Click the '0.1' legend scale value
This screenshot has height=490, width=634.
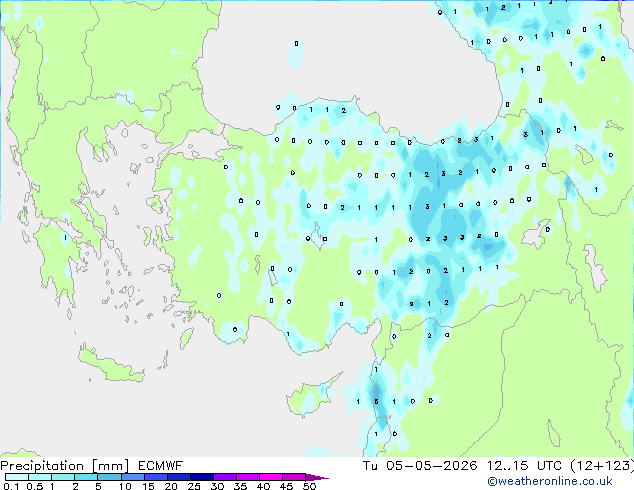click(x=11, y=486)
